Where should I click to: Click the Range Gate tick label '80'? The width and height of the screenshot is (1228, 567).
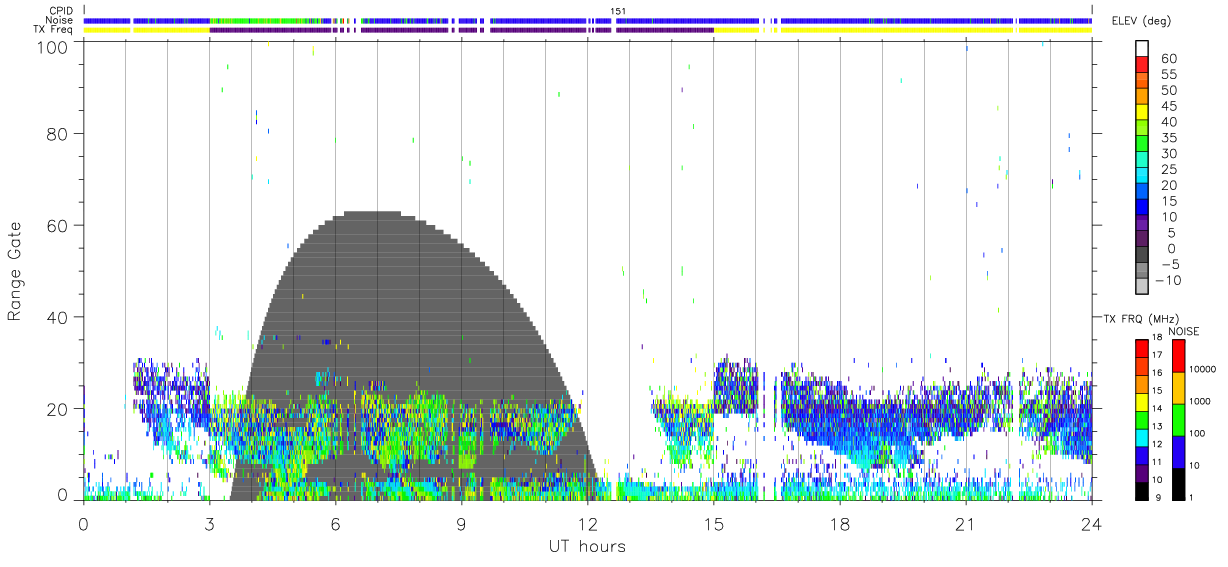pyautogui.click(x=57, y=133)
